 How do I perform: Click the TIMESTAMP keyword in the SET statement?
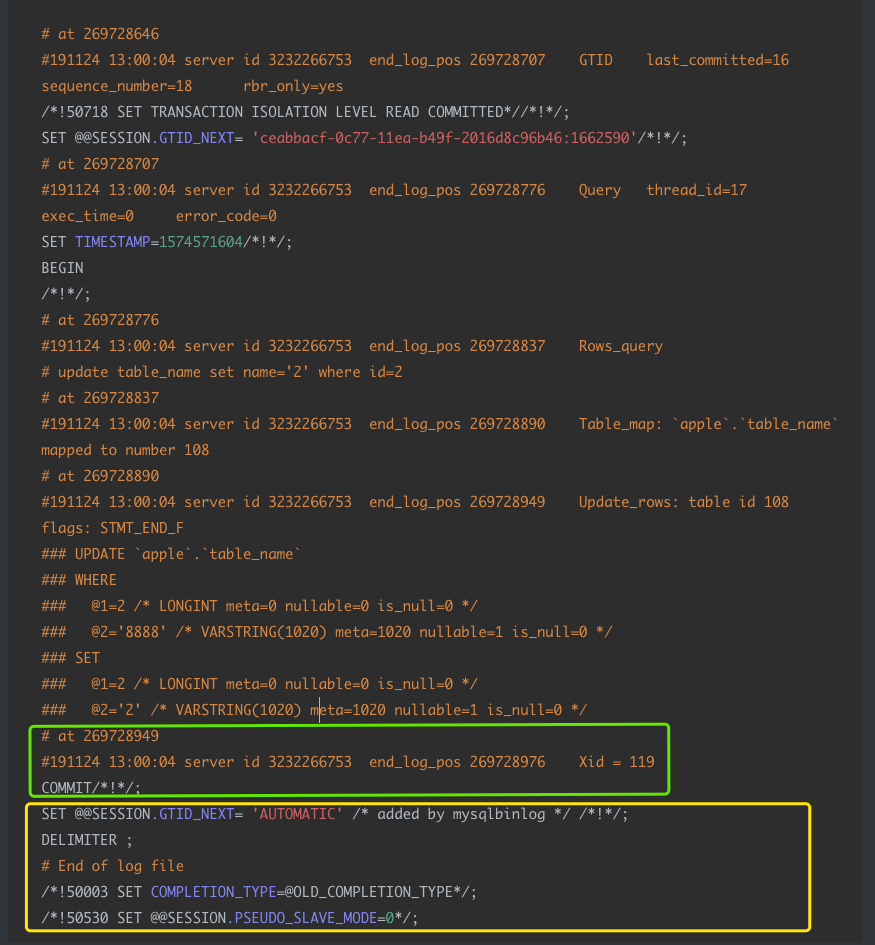coord(112,242)
